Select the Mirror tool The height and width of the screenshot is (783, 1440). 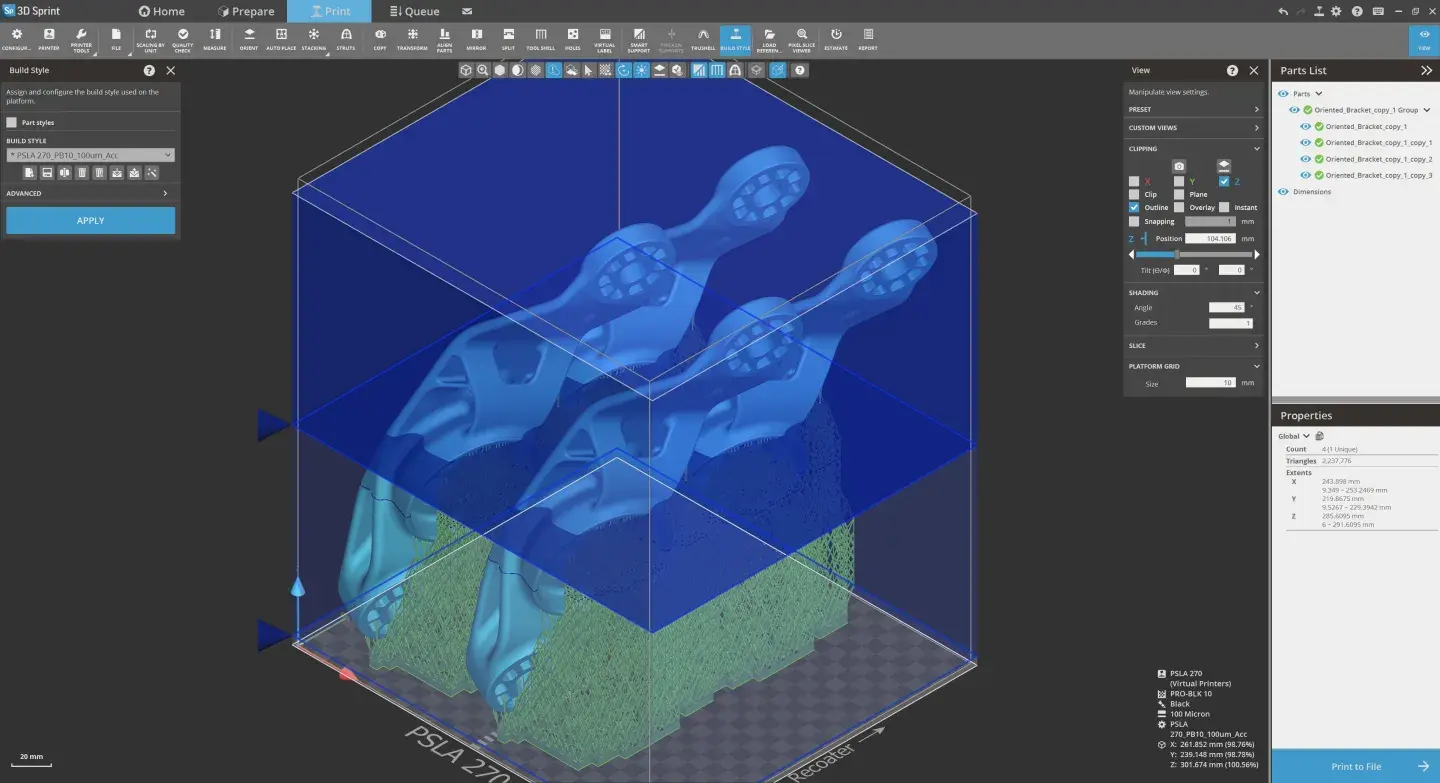click(x=476, y=39)
